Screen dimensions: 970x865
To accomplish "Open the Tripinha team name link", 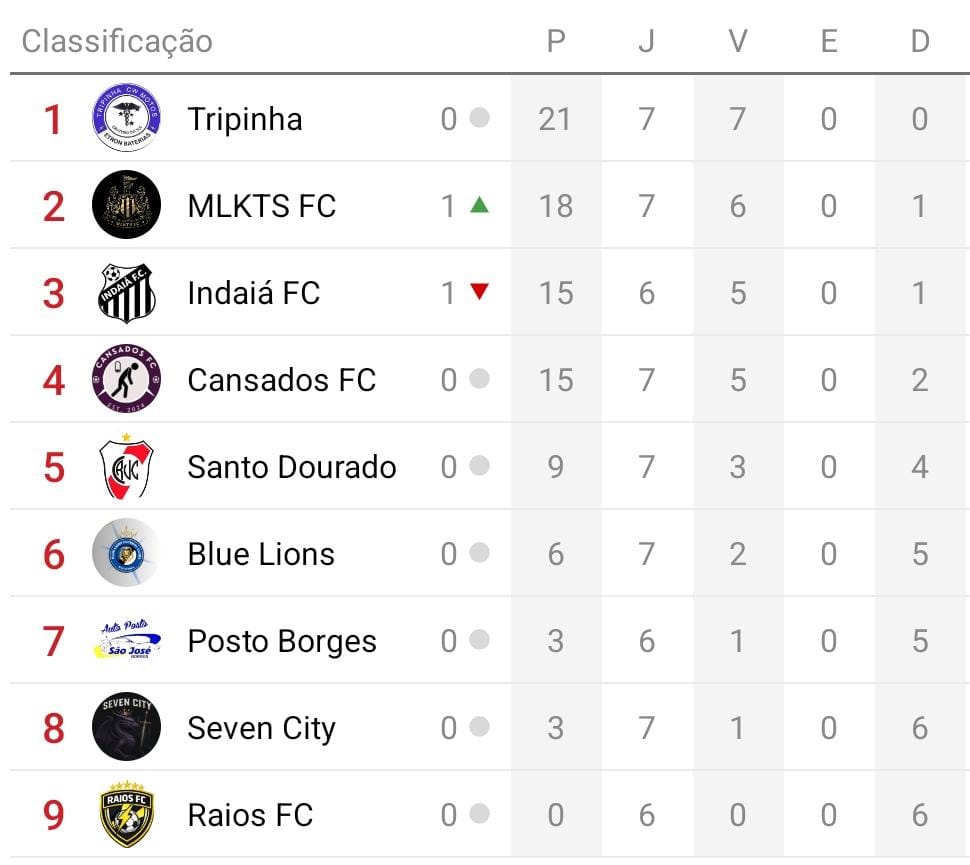I will point(245,119).
